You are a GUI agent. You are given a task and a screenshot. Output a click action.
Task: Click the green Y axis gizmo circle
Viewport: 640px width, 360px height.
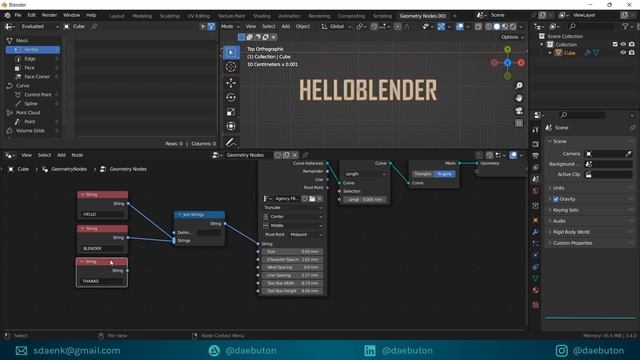click(x=507, y=49)
